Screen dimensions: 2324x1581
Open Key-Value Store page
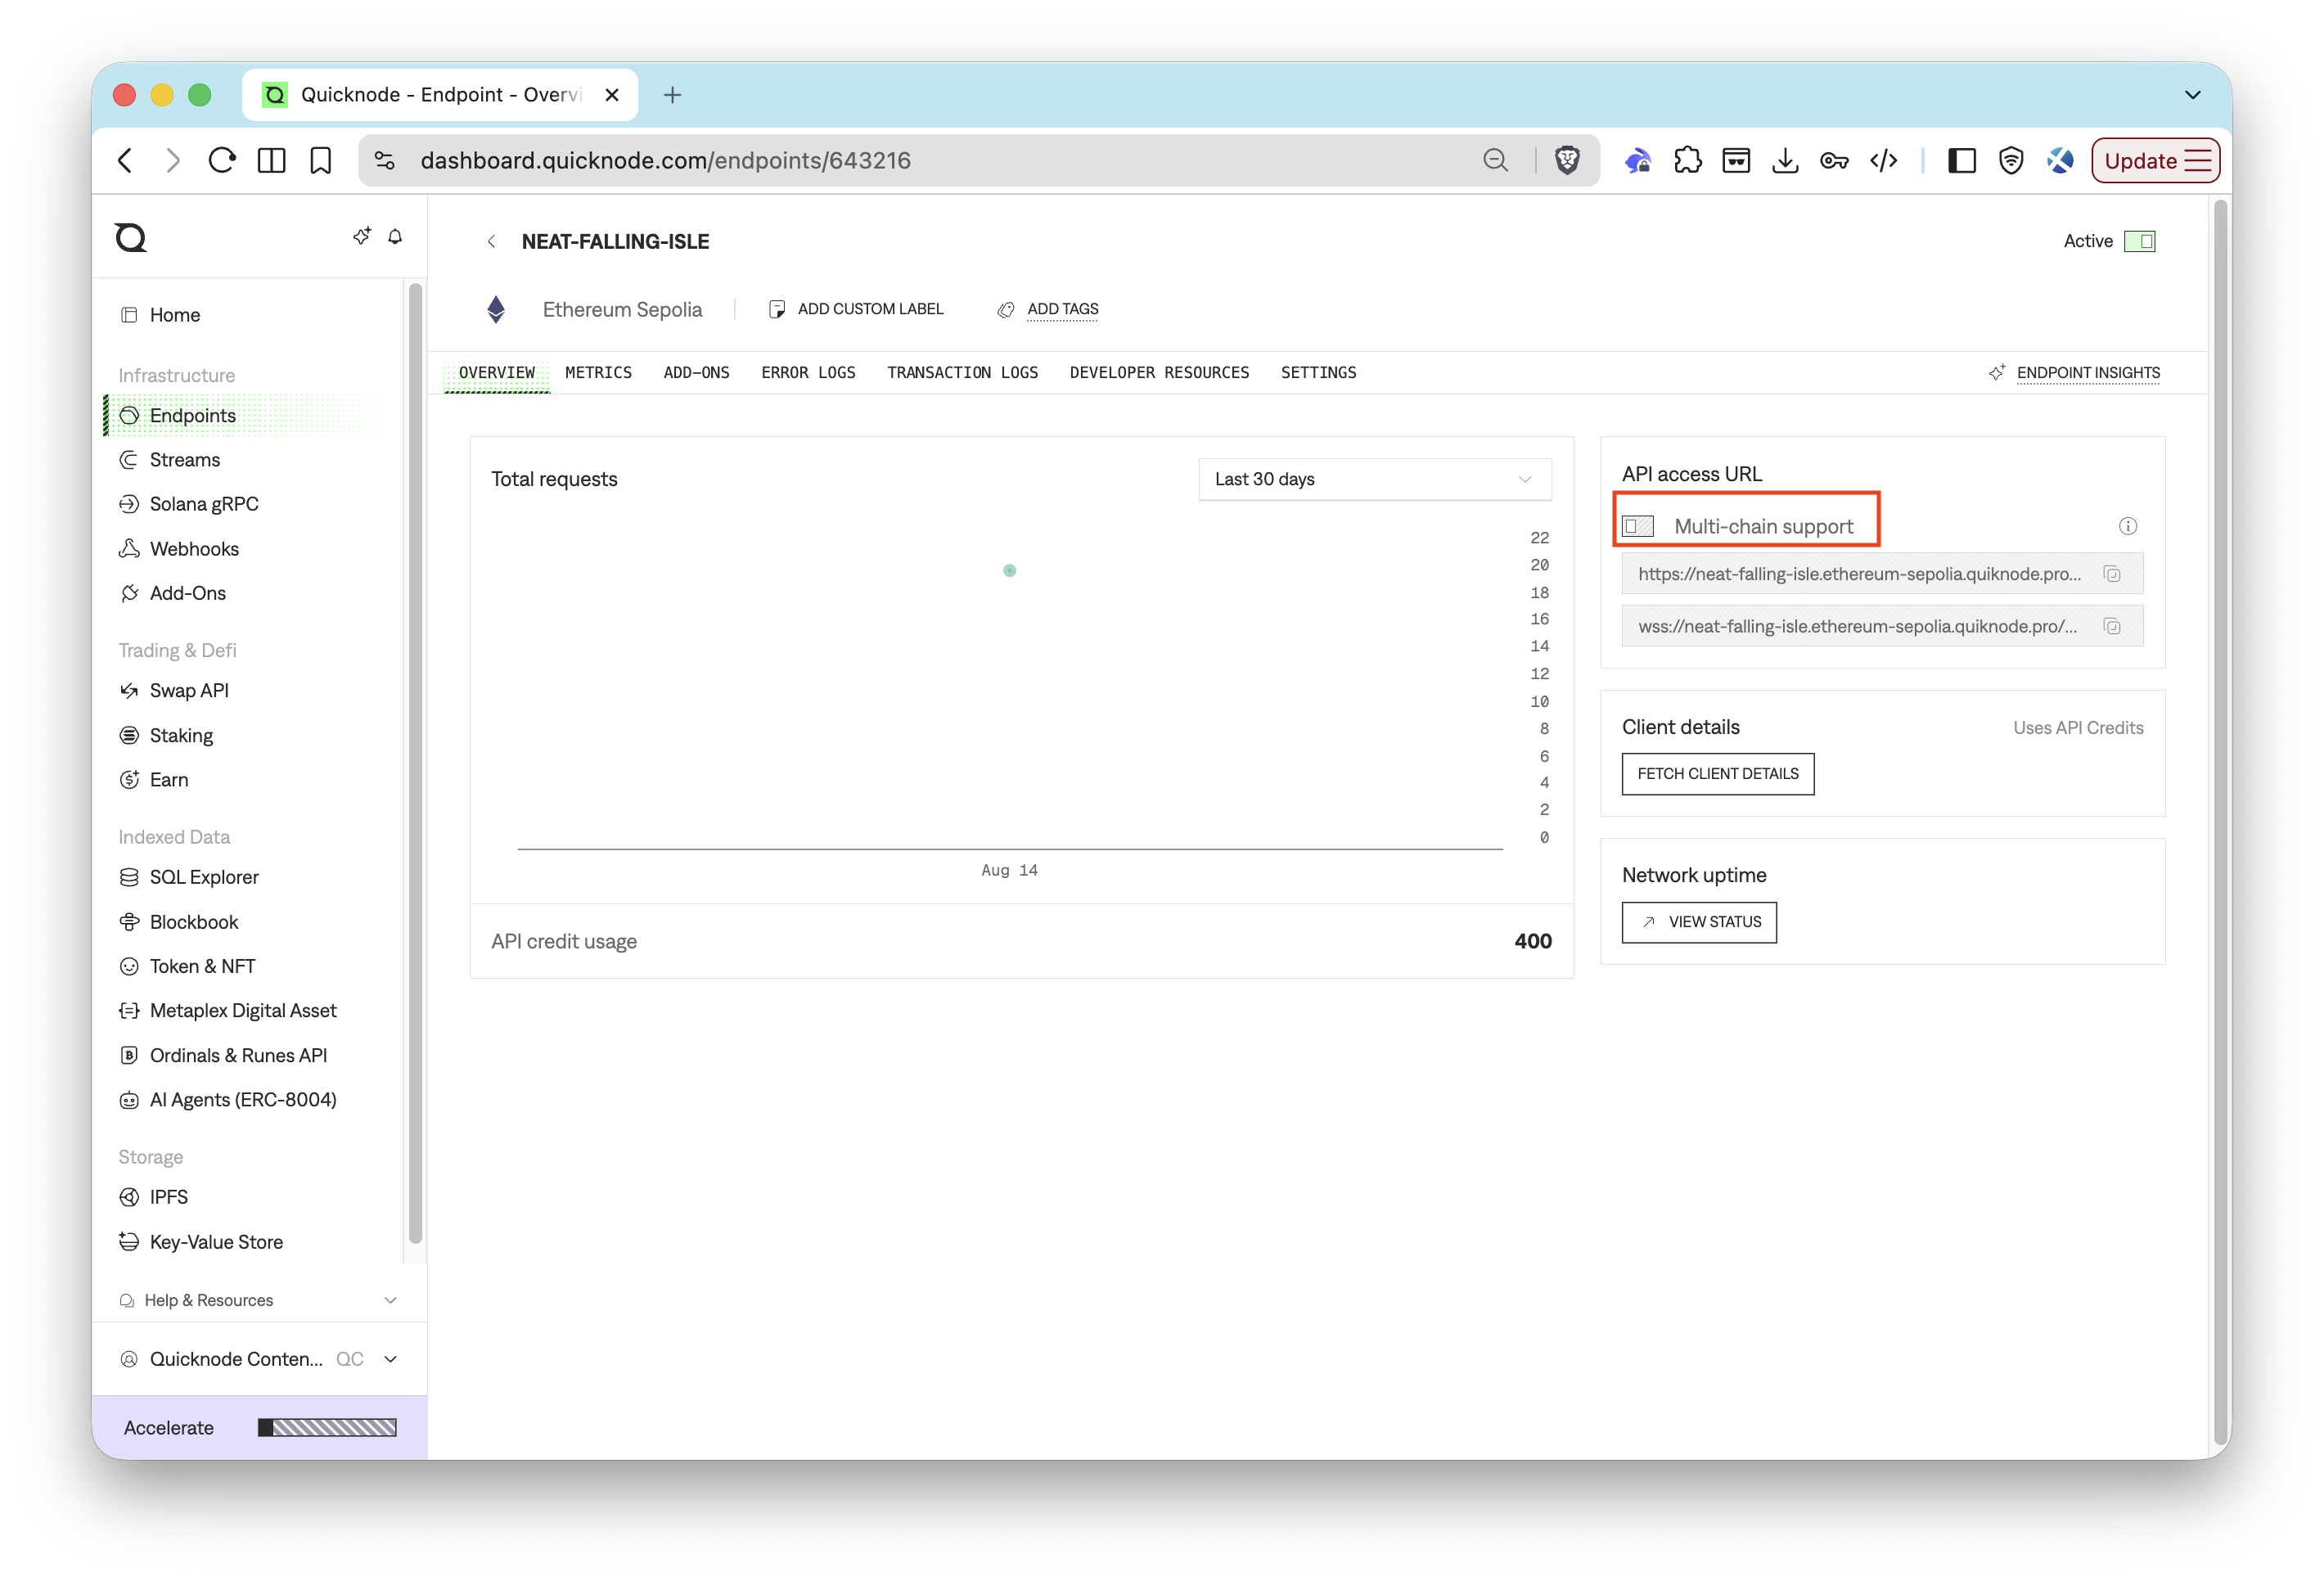click(x=216, y=1242)
